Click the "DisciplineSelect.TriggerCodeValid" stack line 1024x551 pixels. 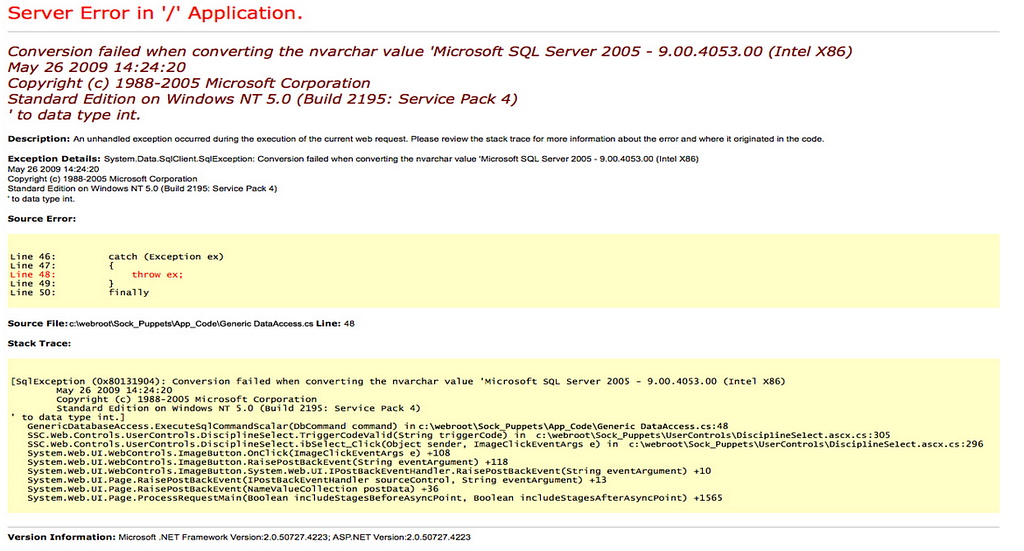(x=458, y=435)
